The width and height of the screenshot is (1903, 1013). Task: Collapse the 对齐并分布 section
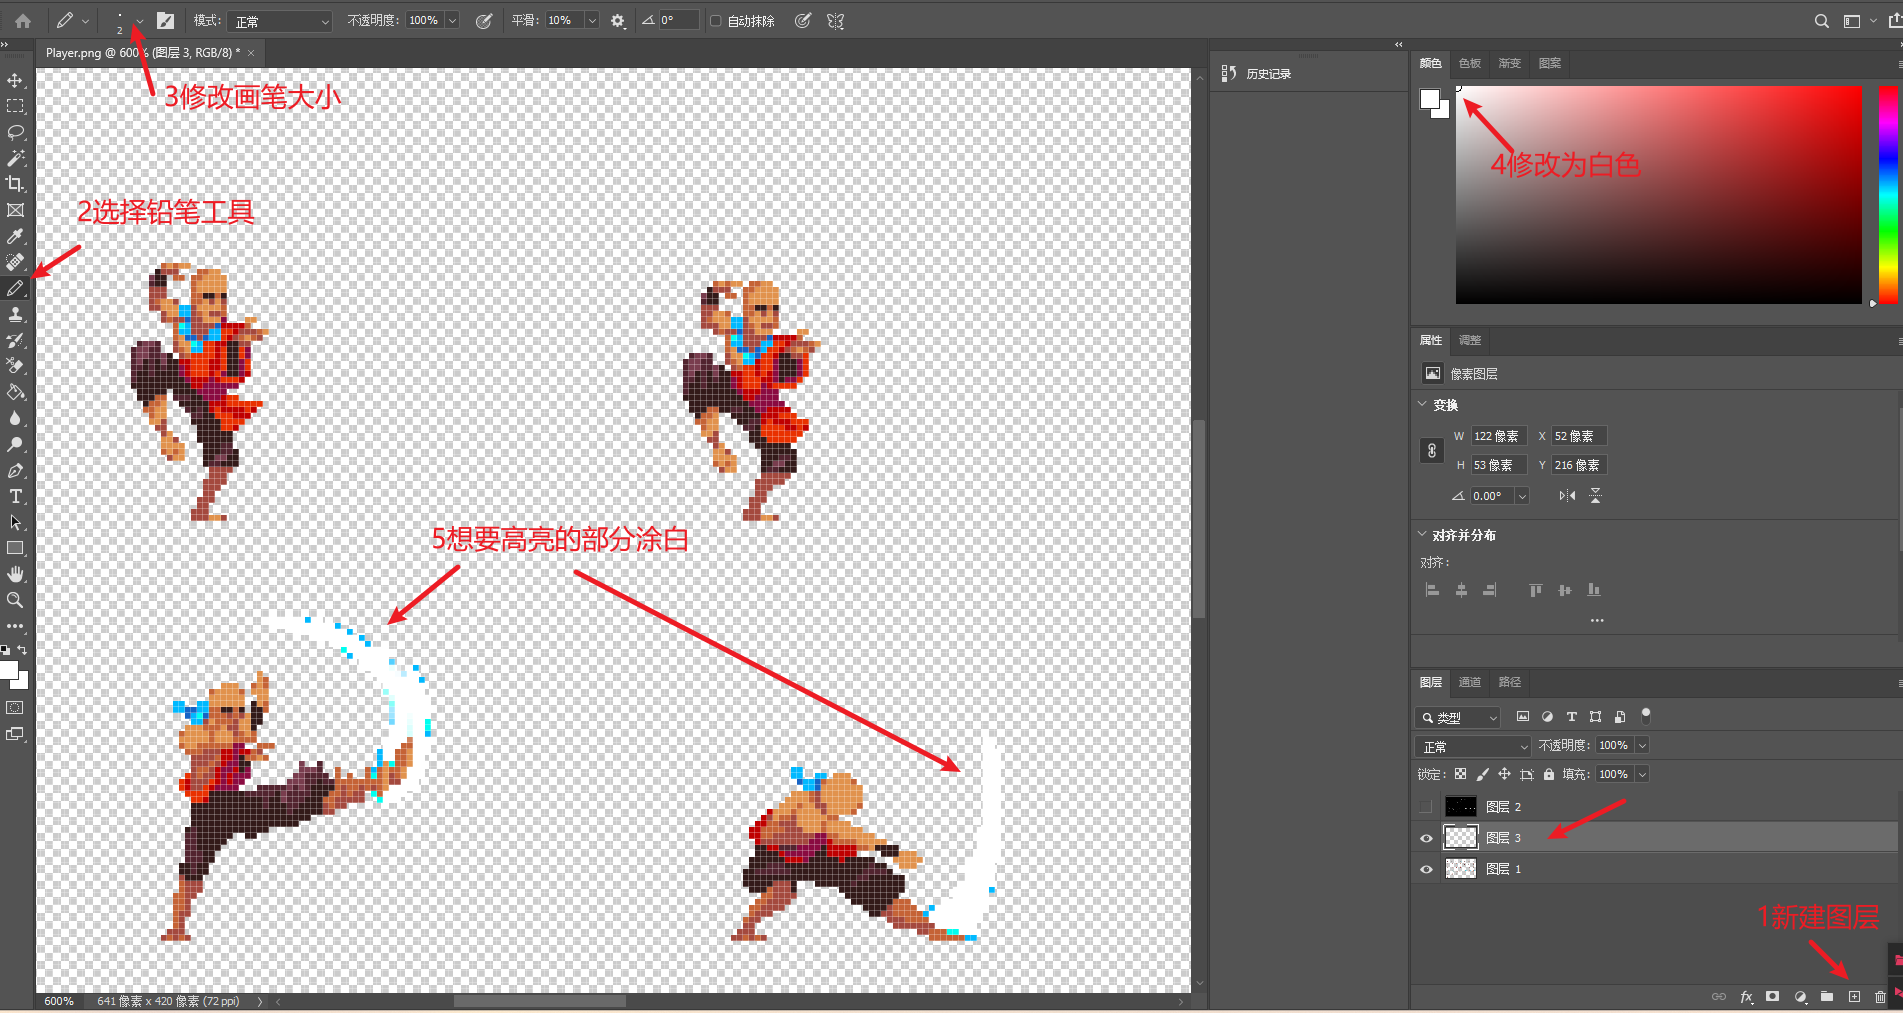(1422, 535)
